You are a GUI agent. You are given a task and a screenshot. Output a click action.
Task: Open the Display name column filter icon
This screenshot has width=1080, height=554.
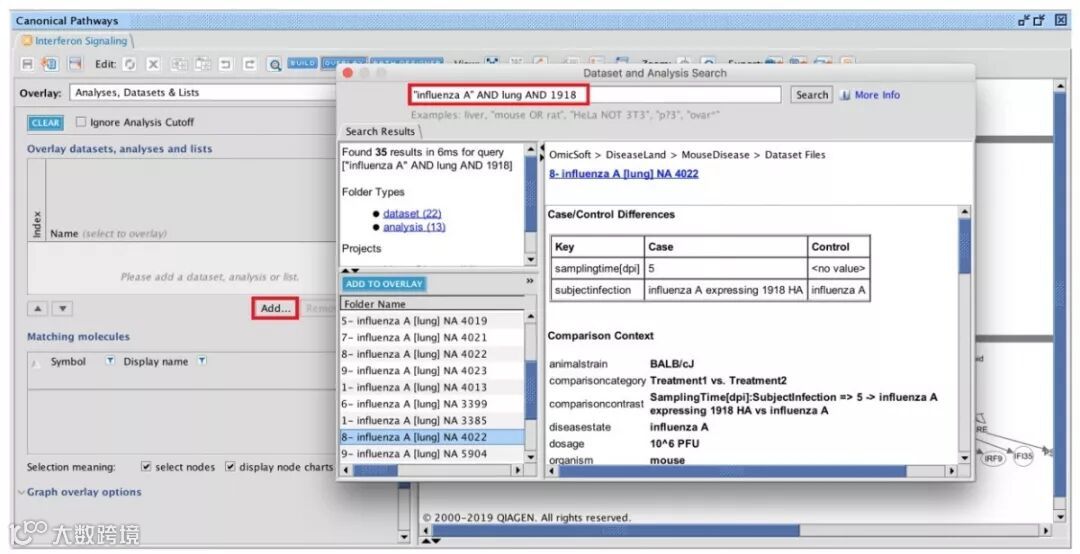tap(202, 360)
